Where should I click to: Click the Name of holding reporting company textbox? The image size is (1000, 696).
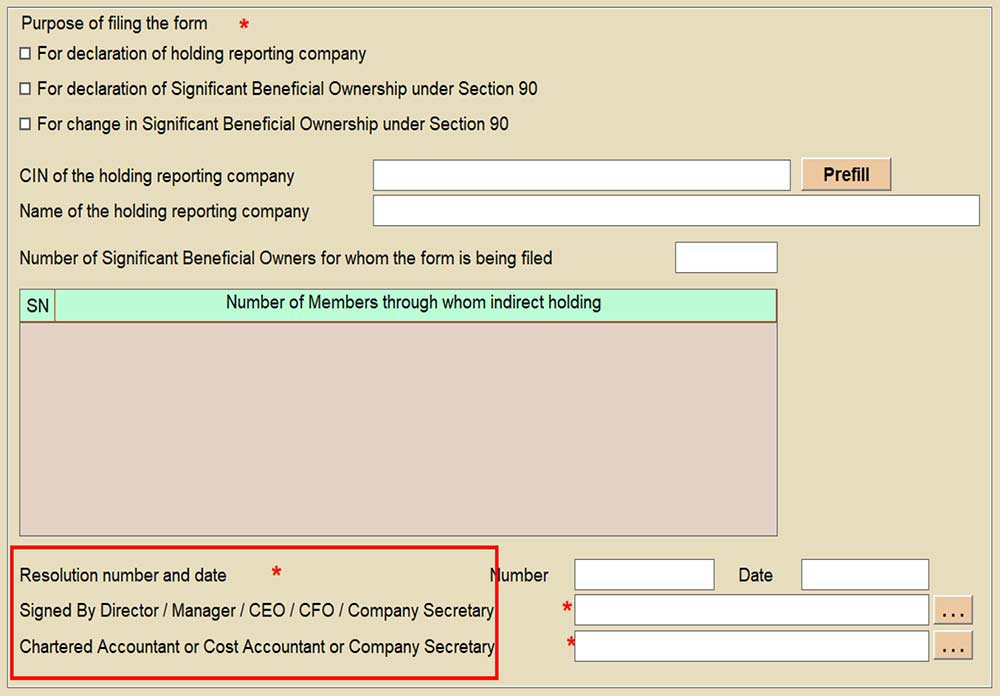point(676,211)
